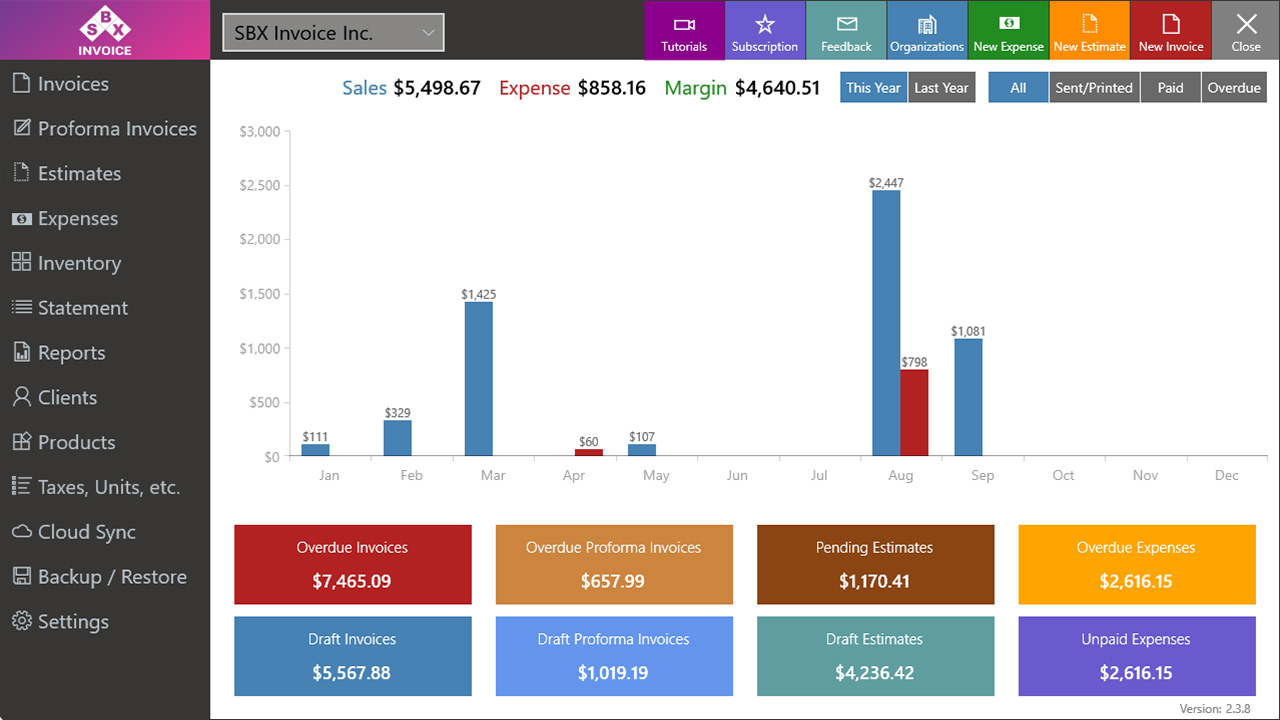The width and height of the screenshot is (1280, 720).
Task: Select the This Year filter
Action: click(x=874, y=87)
